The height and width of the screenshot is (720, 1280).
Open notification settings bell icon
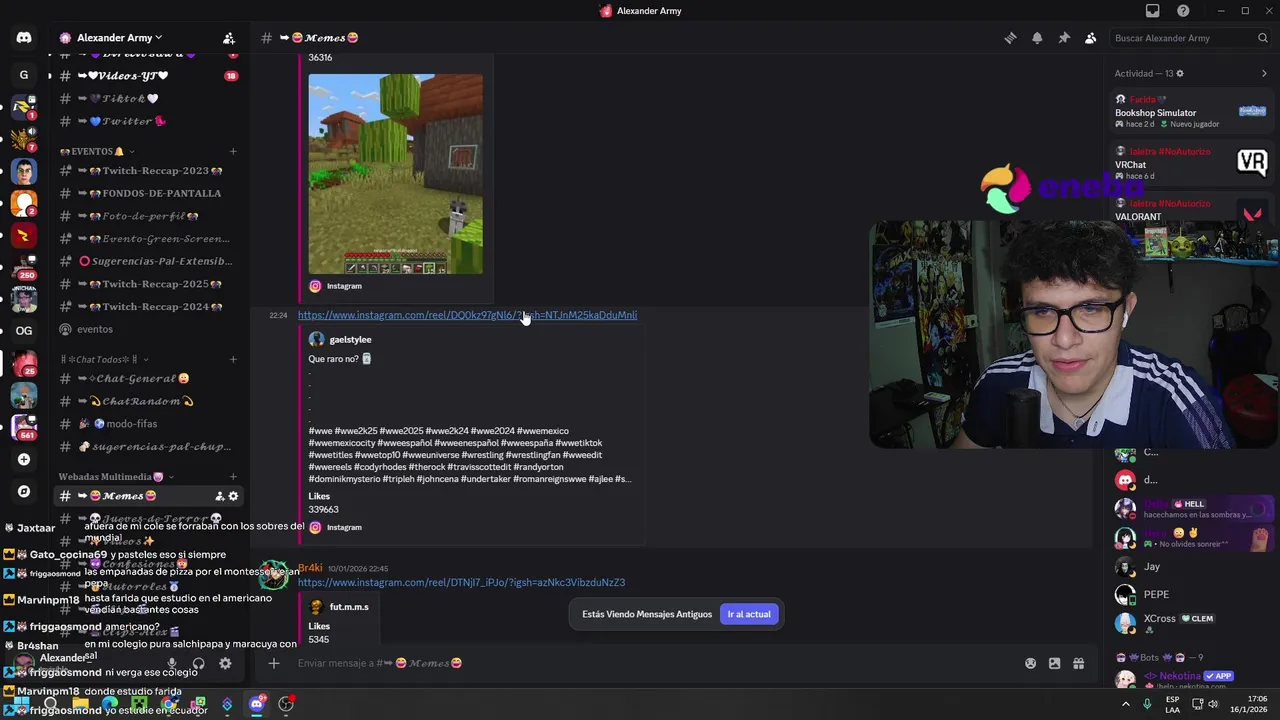(x=1037, y=38)
